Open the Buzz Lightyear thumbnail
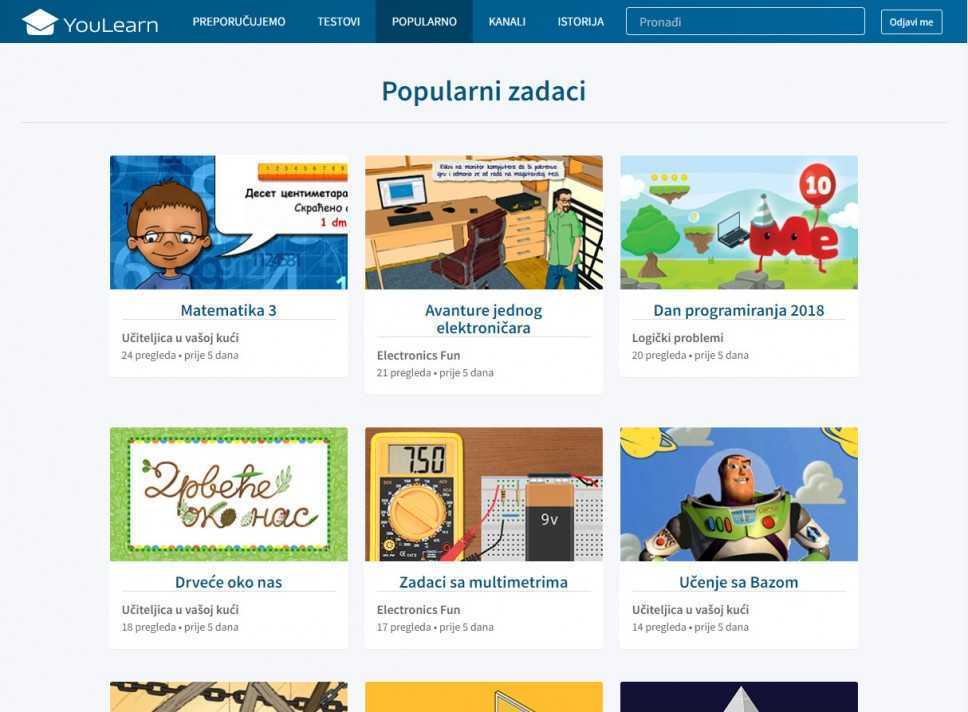This screenshot has width=968, height=712. click(x=739, y=494)
